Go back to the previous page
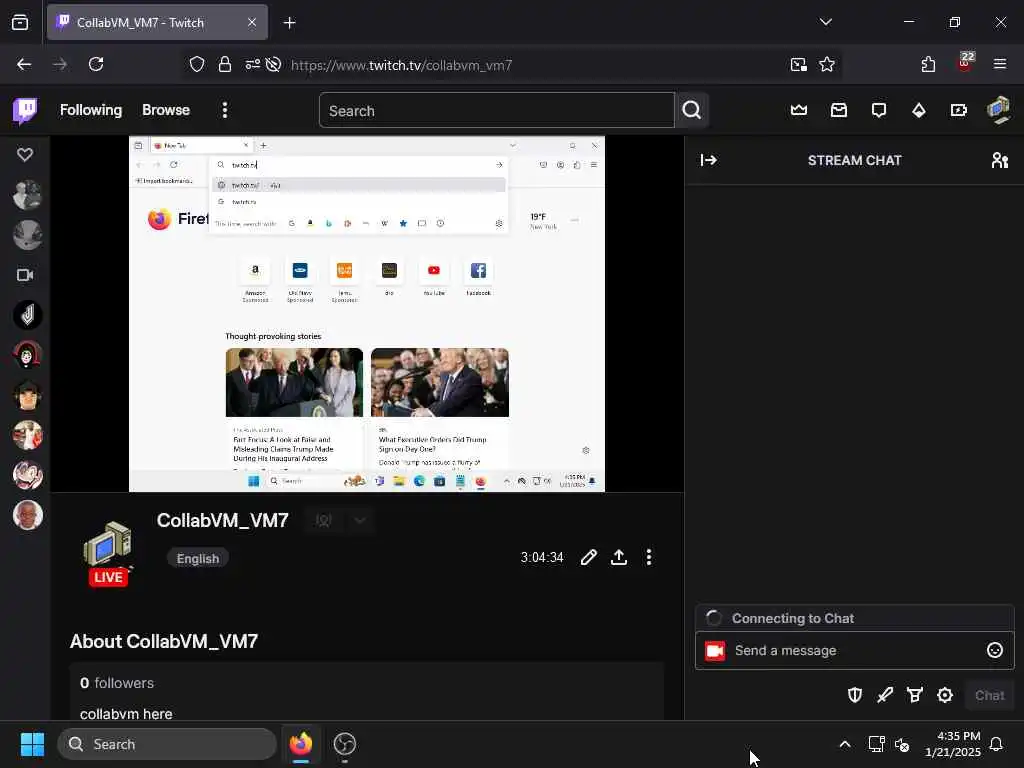Viewport: 1024px width, 768px height. [x=24, y=64]
